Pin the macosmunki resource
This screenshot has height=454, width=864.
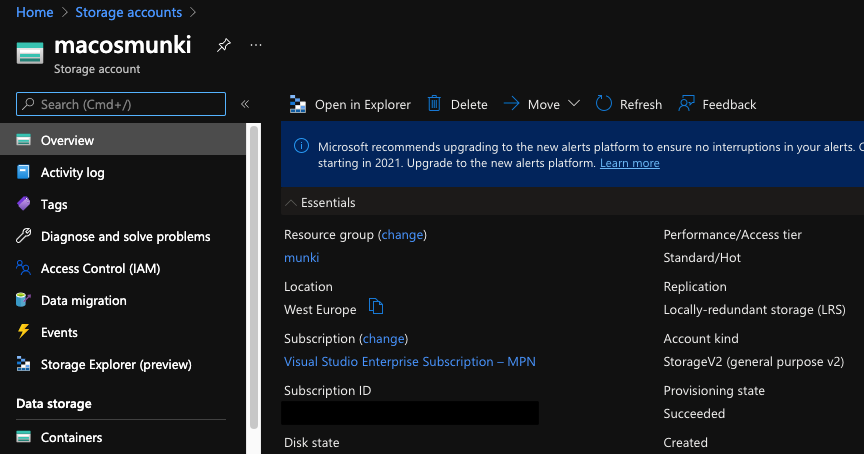click(224, 45)
